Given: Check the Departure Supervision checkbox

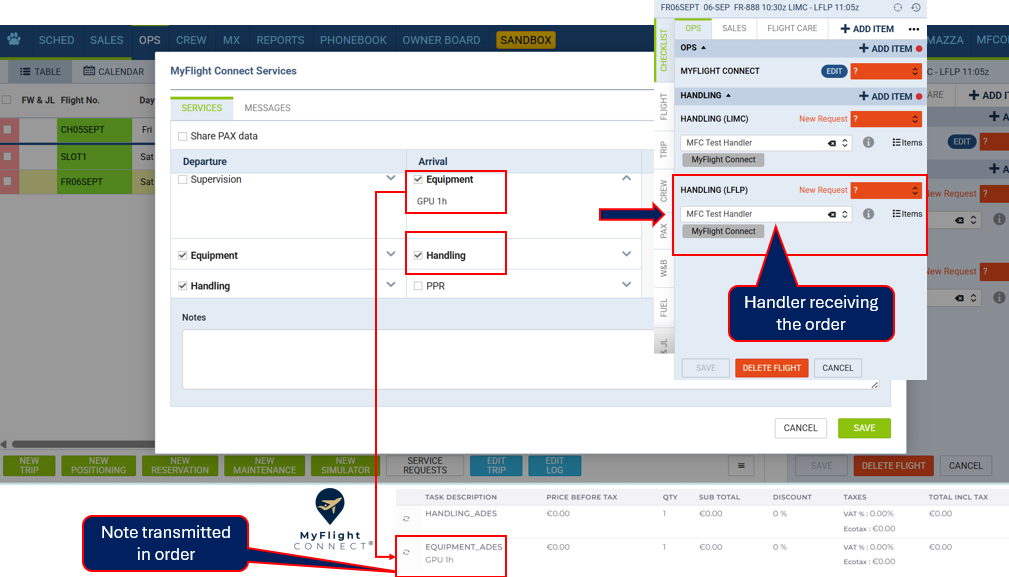Looking at the screenshot, I should (x=182, y=180).
